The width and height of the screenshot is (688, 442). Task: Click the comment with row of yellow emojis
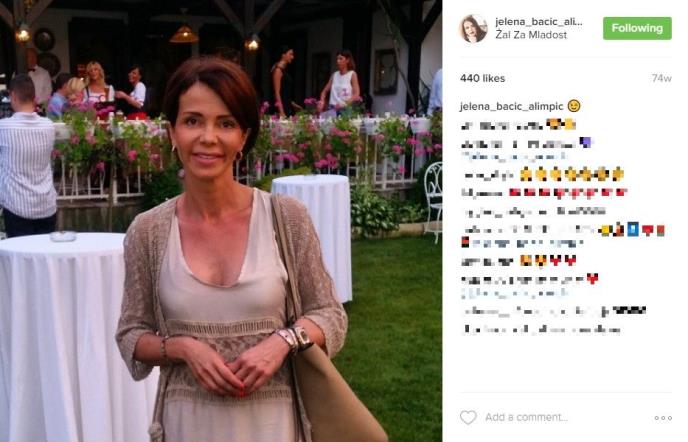[x=544, y=175]
